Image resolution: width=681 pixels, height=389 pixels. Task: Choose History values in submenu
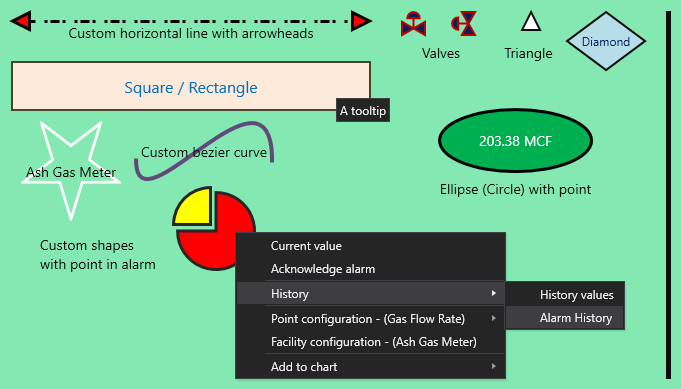pyautogui.click(x=565, y=295)
